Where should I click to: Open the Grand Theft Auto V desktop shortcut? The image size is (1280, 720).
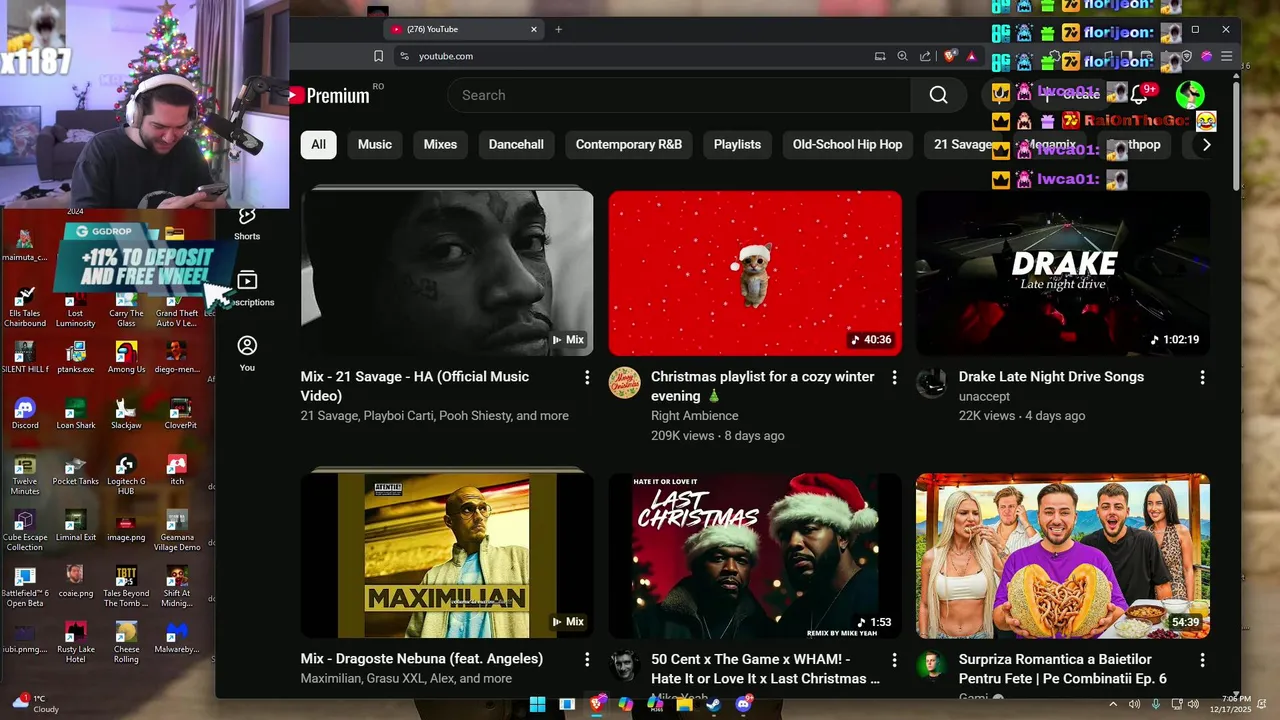pos(176,309)
